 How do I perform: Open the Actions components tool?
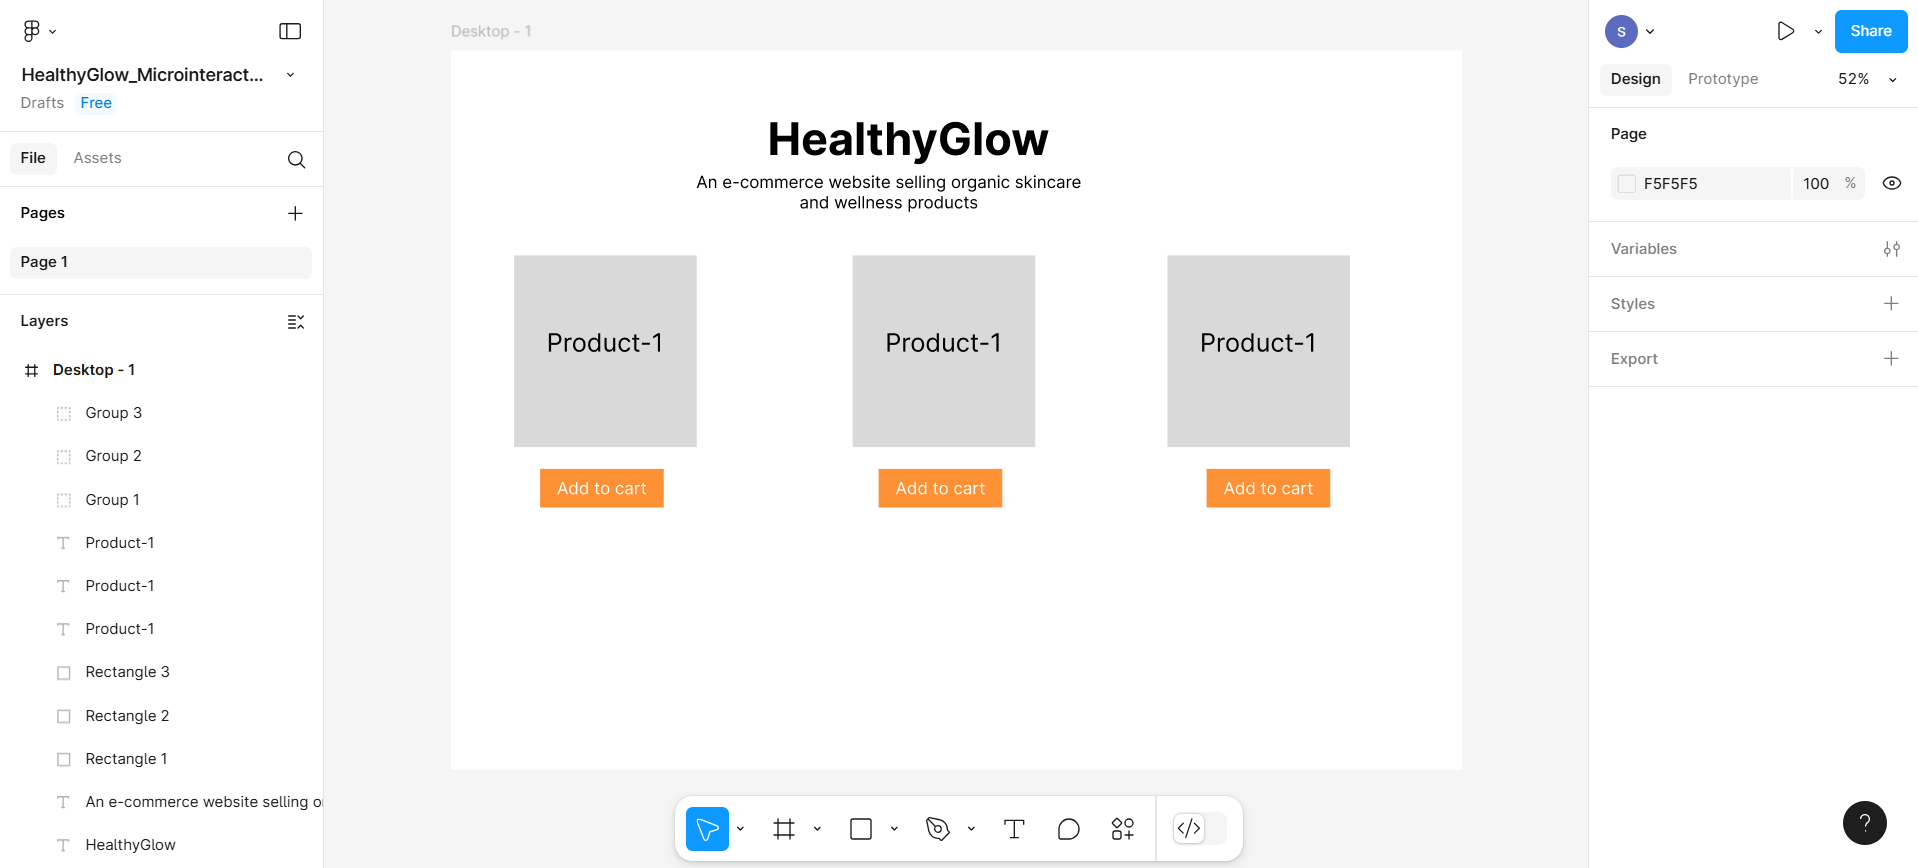tap(1122, 829)
